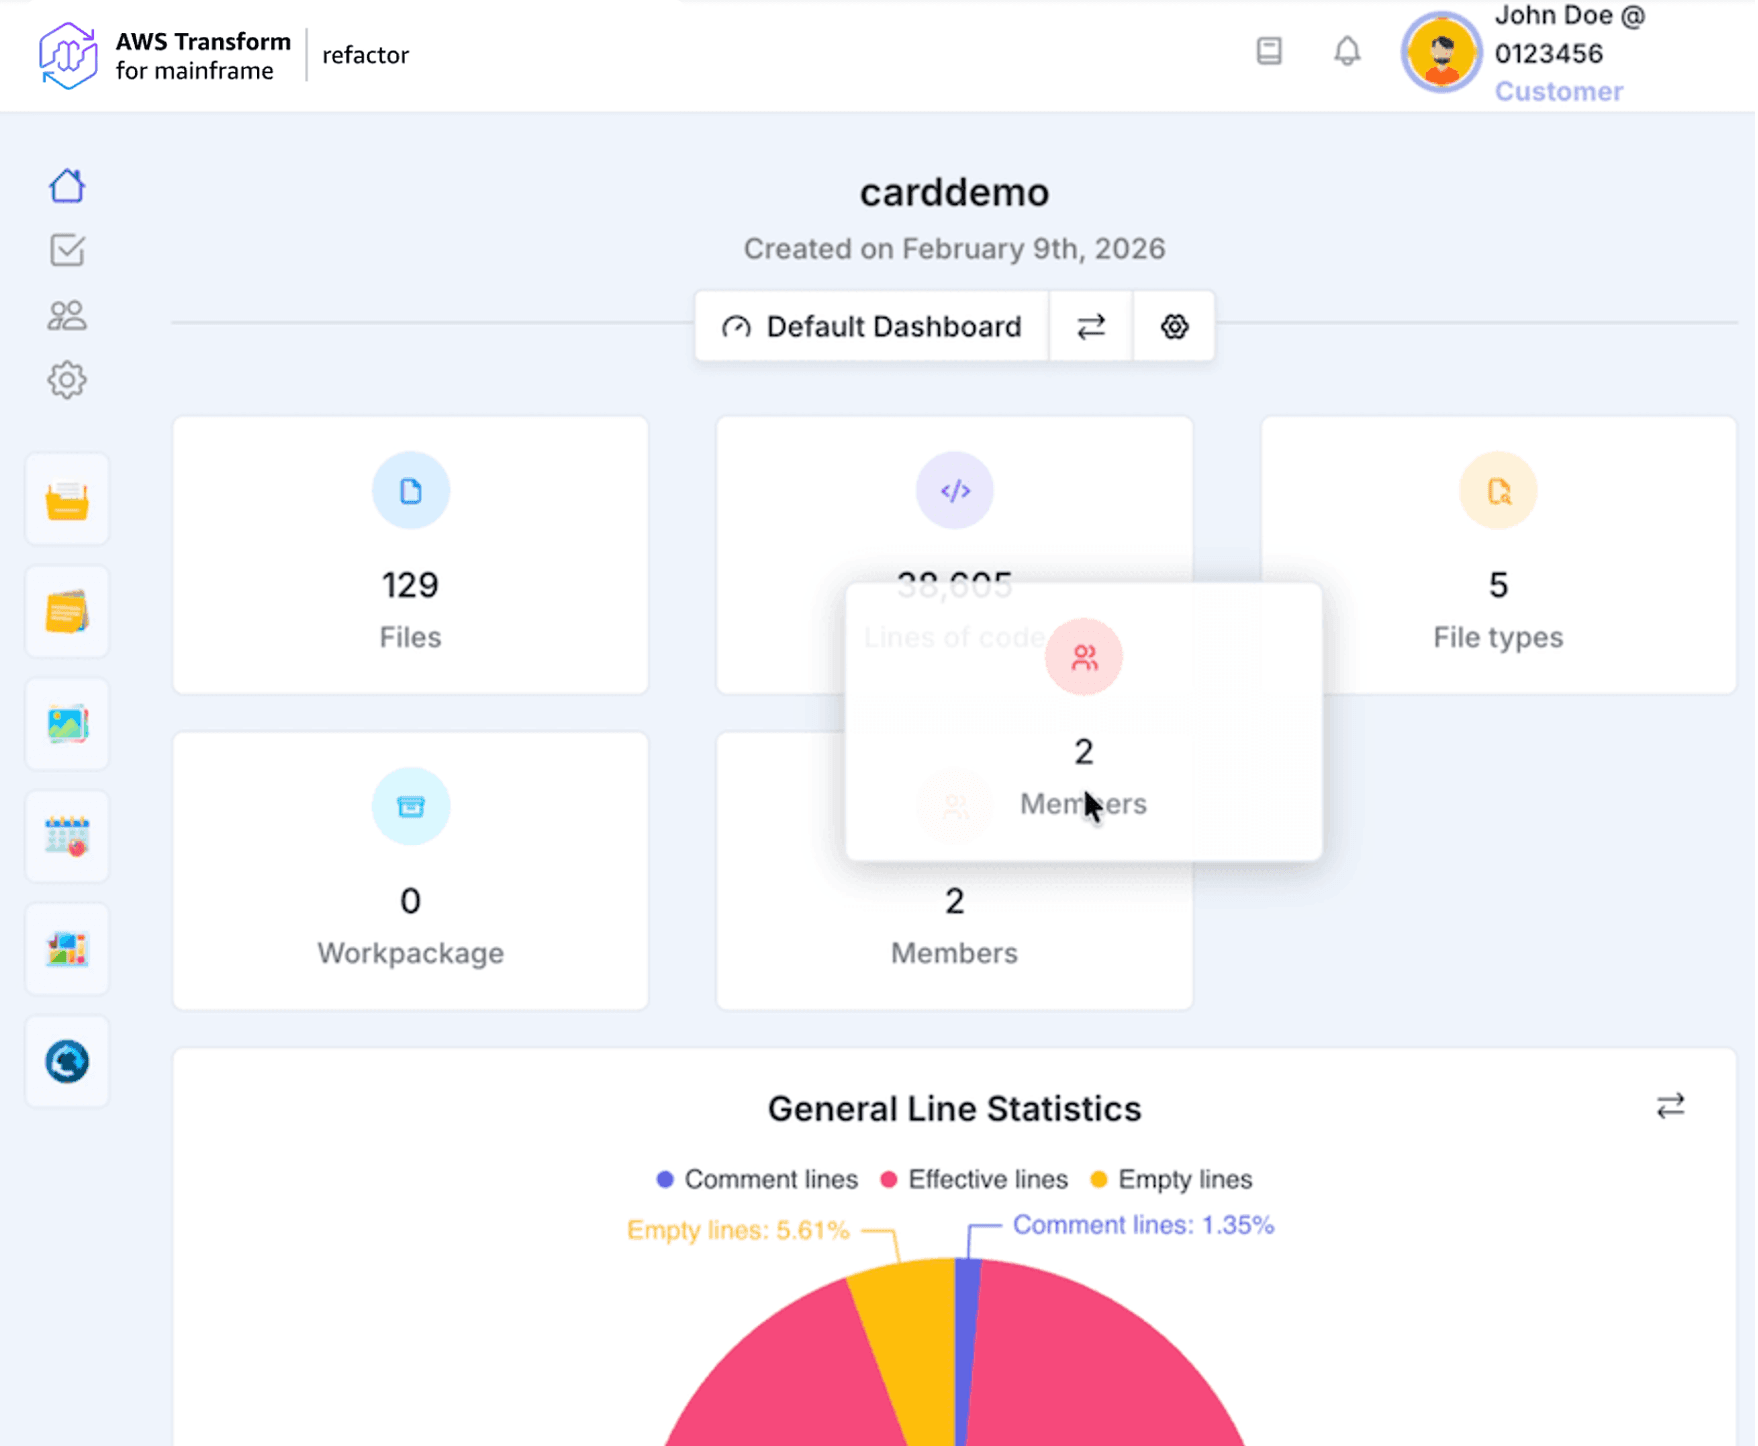Launch the colorful blocks chart tool
Viewport: 1758px width, 1446px height.
click(x=67, y=949)
